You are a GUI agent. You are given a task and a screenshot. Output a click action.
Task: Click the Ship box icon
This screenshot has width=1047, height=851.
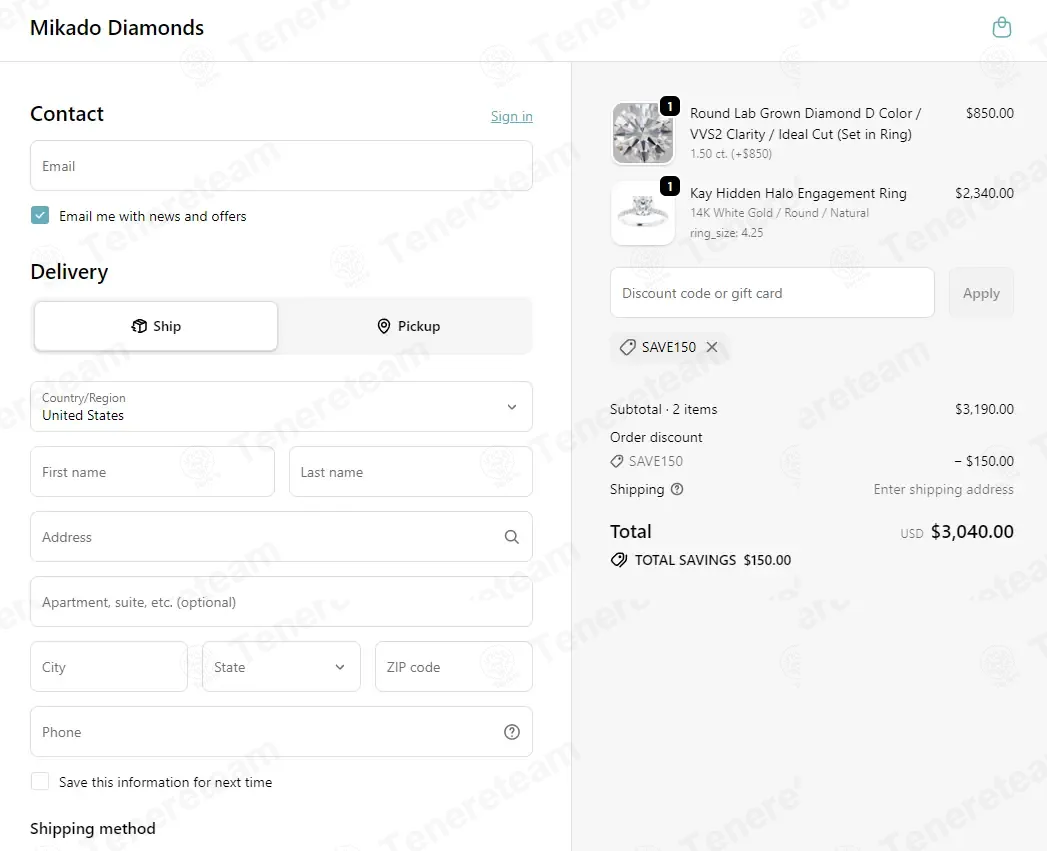click(x=139, y=326)
